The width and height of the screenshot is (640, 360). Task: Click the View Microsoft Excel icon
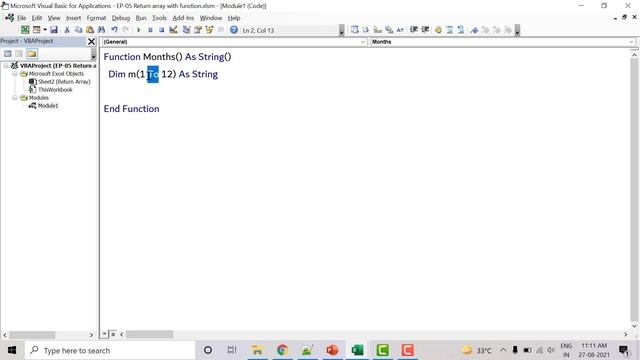pyautogui.click(x=25, y=30)
